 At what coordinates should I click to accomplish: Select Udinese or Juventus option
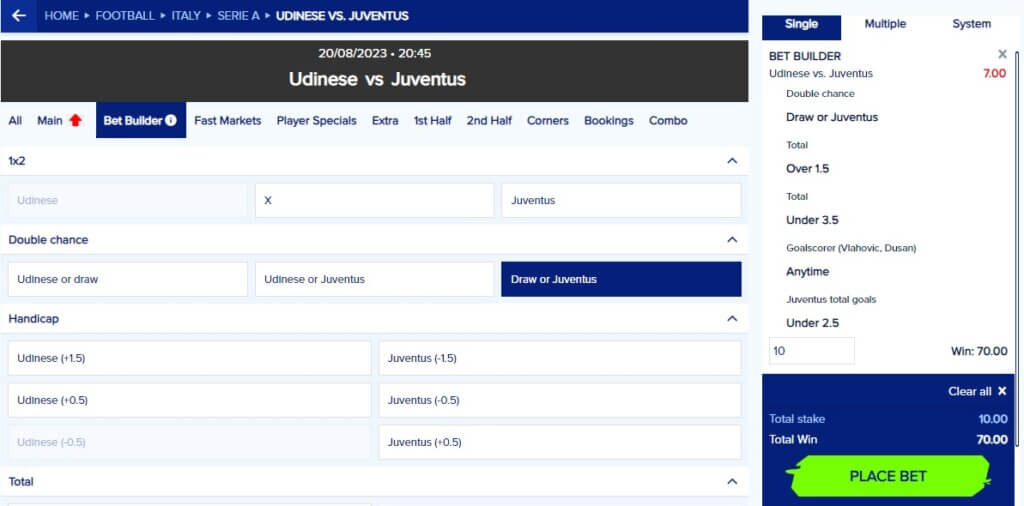click(x=374, y=279)
